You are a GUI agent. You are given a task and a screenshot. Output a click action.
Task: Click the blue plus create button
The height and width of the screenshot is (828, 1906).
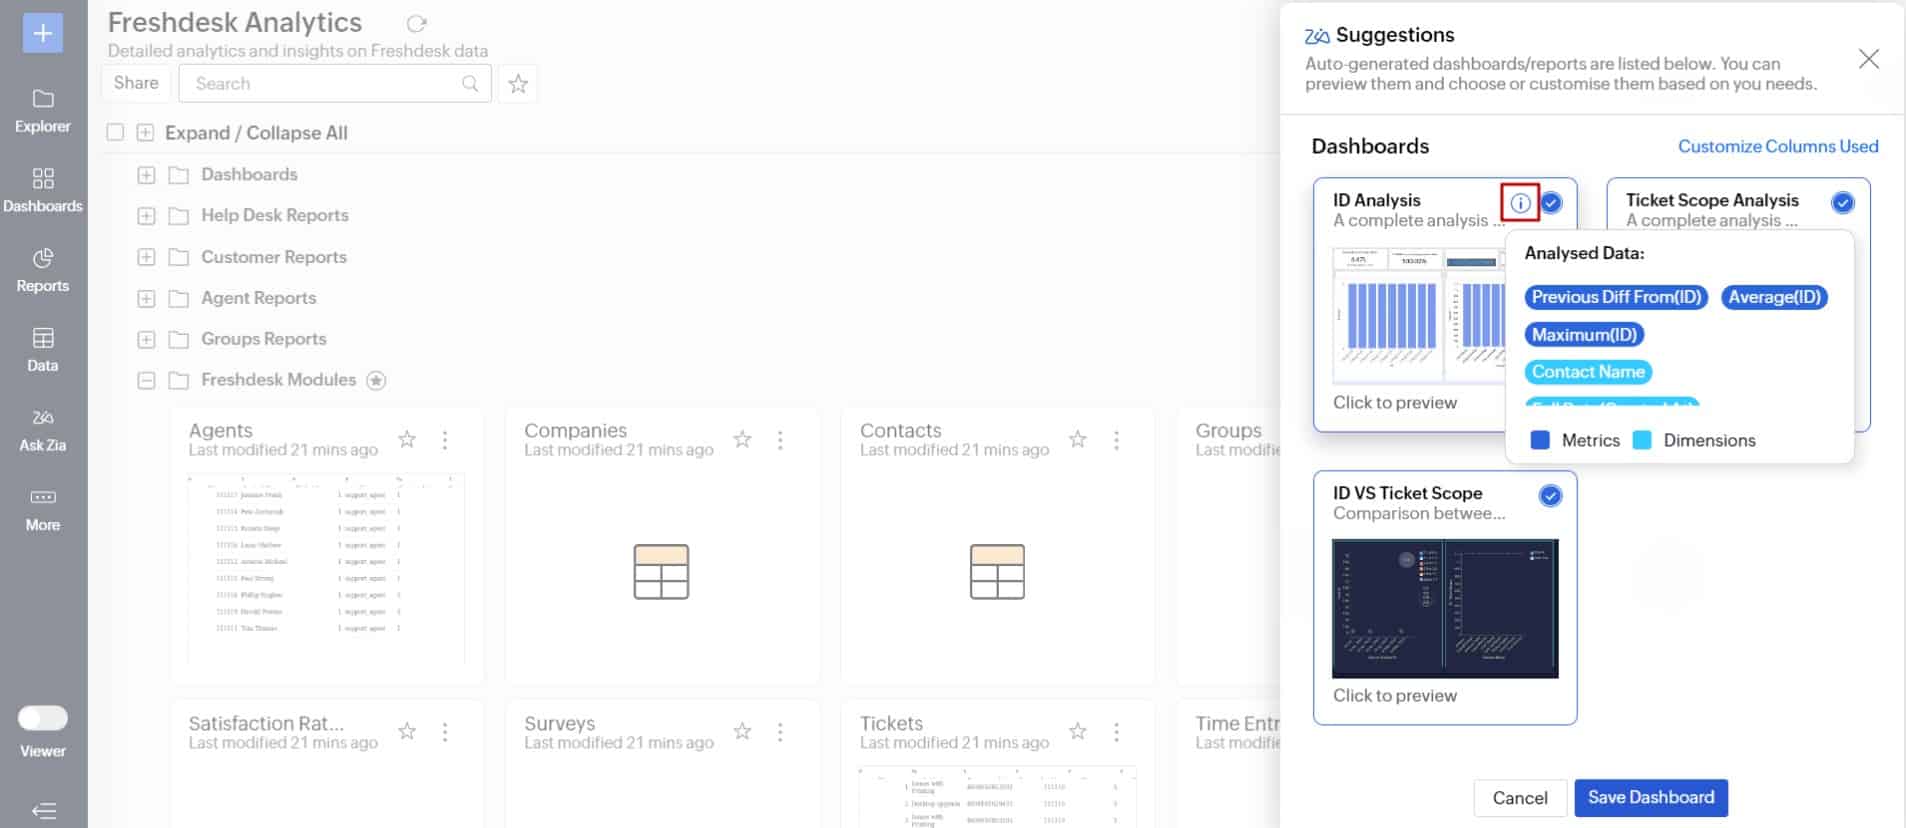[43, 33]
